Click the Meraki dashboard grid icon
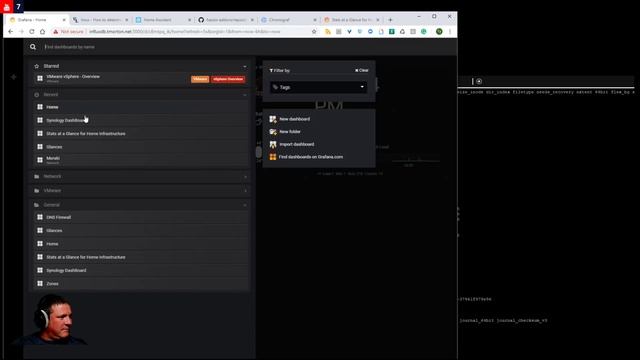 coord(40,160)
